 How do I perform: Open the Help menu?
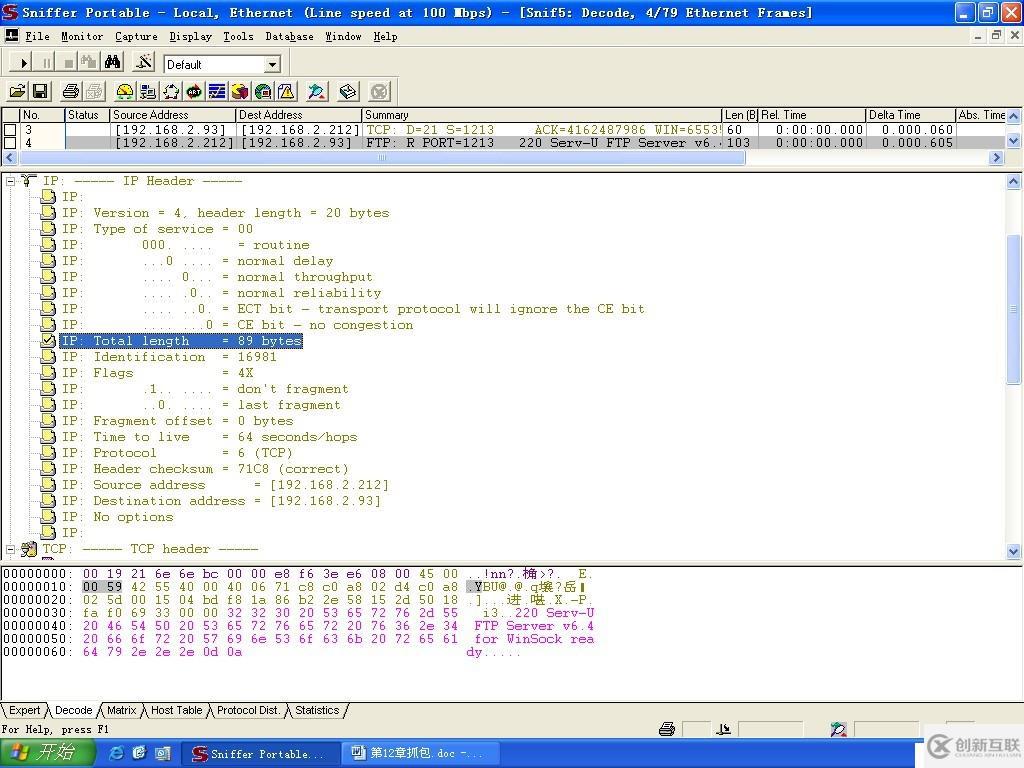coord(385,37)
